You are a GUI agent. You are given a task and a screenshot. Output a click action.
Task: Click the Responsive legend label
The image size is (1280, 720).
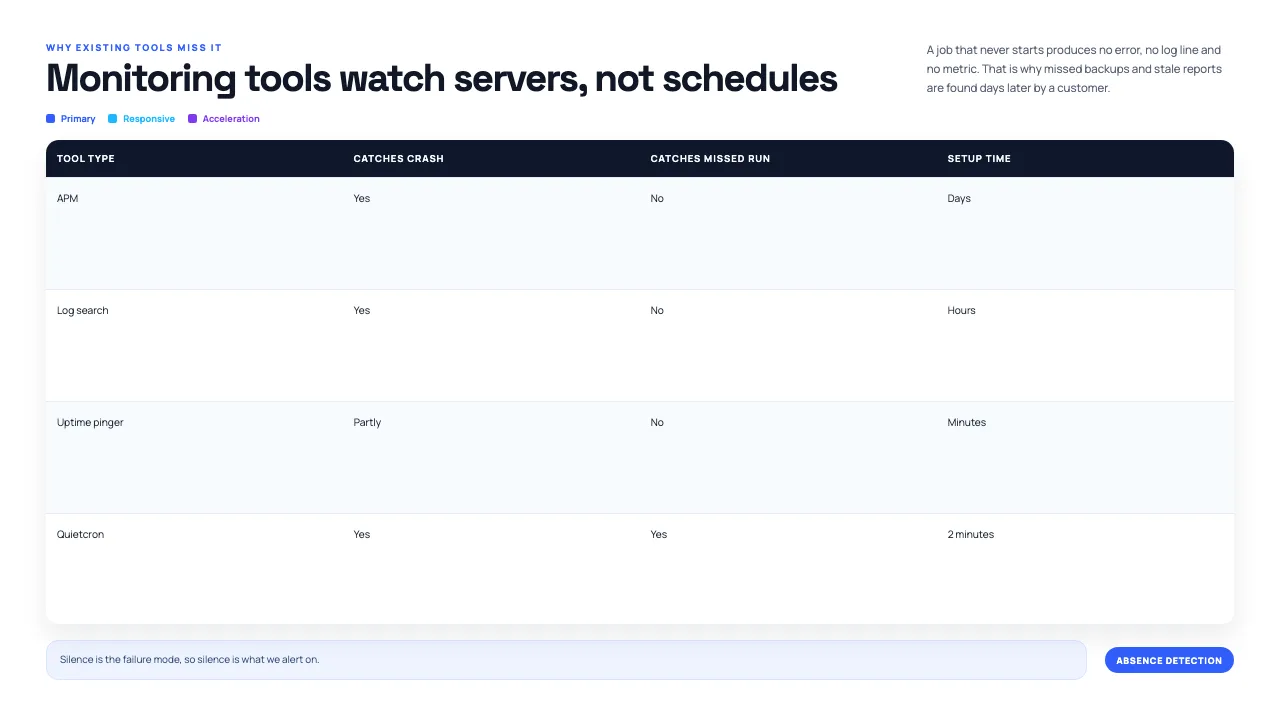[x=149, y=119]
